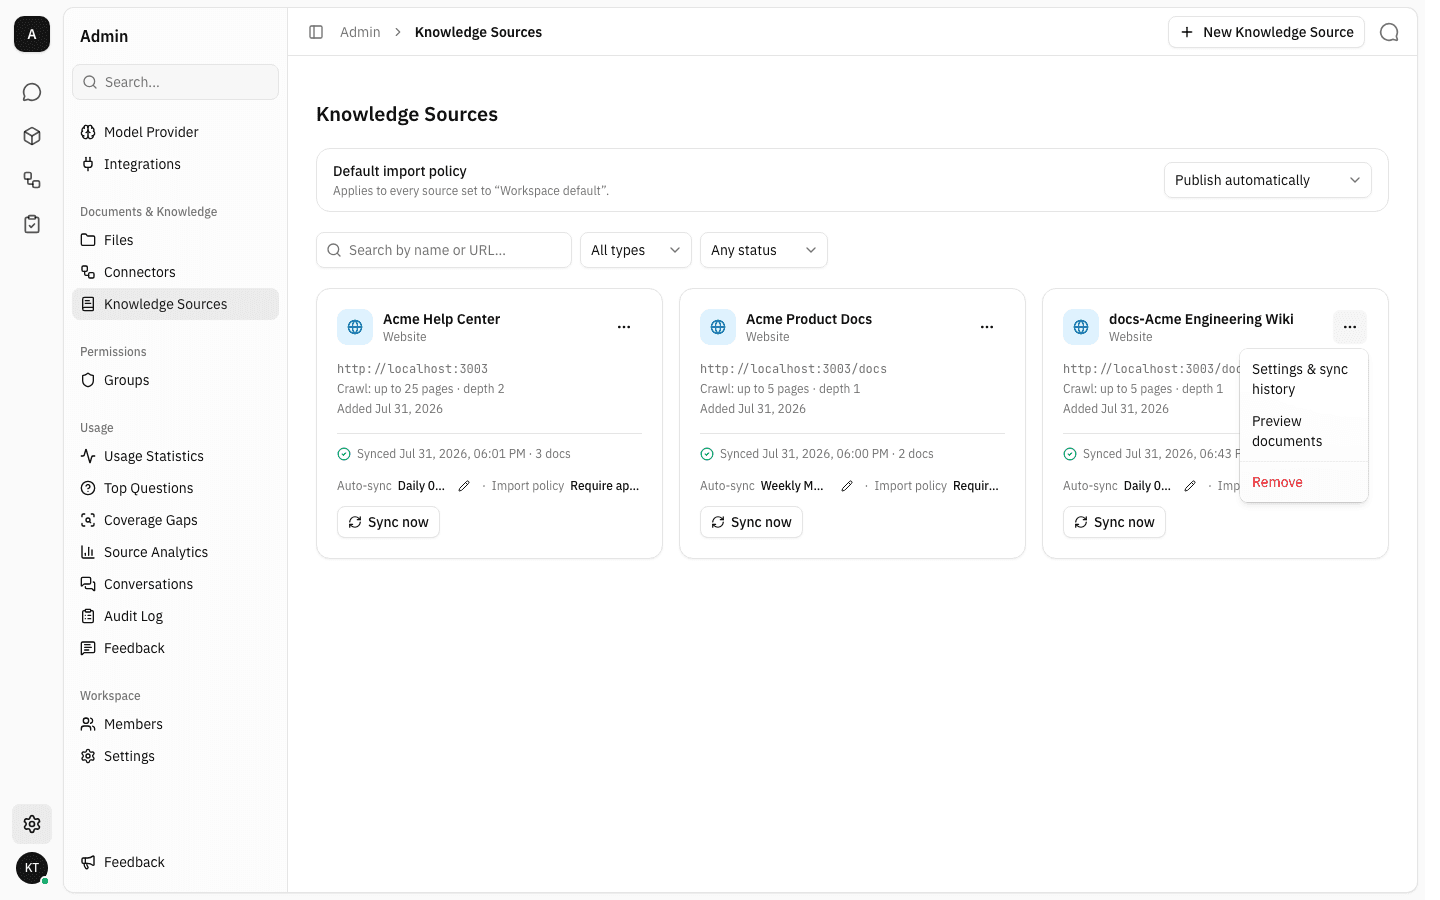Go to Model Provider page
This screenshot has width=1440, height=900.
tap(175, 132)
